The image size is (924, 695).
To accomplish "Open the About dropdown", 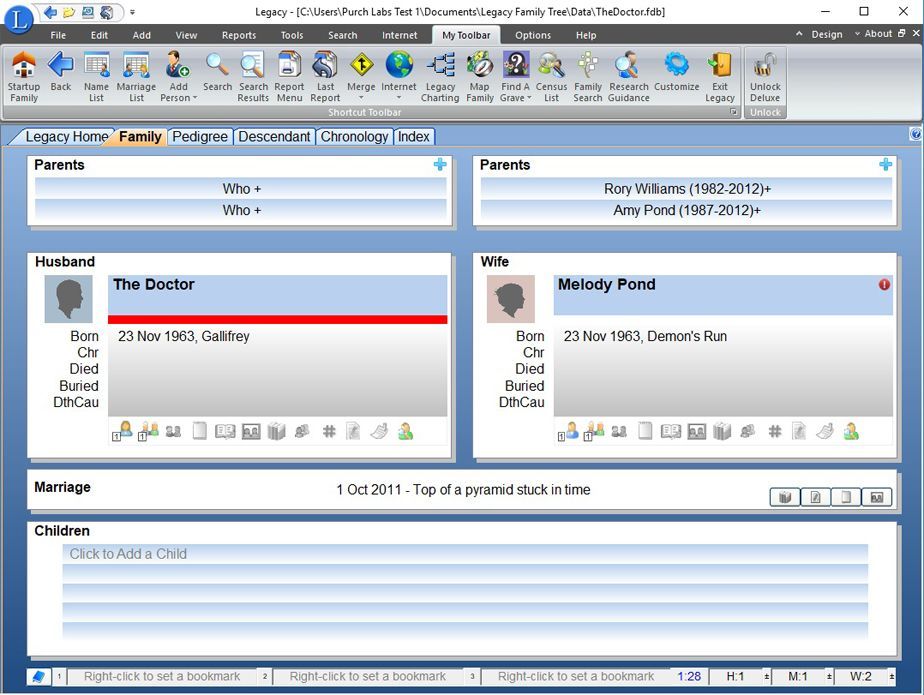I will pyautogui.click(x=873, y=34).
